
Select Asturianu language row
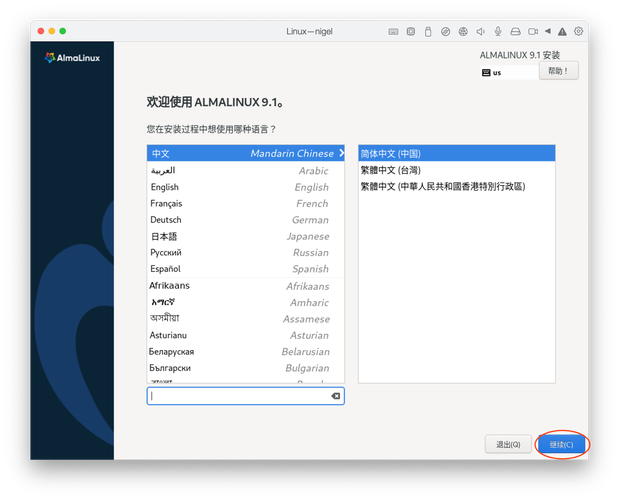(246, 335)
